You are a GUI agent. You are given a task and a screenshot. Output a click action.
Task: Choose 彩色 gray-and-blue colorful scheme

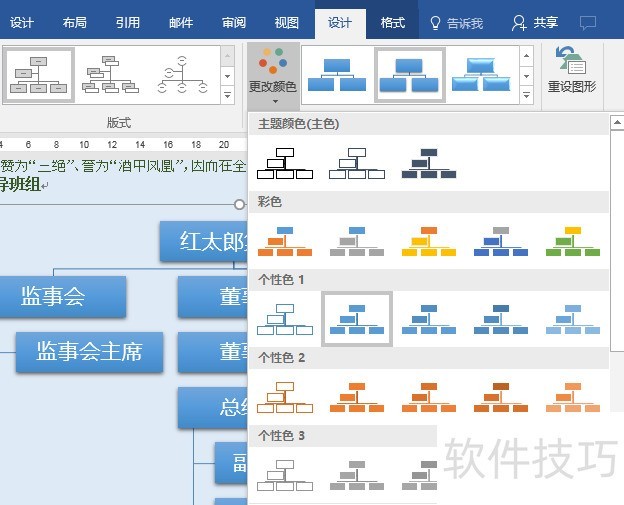coord(501,242)
